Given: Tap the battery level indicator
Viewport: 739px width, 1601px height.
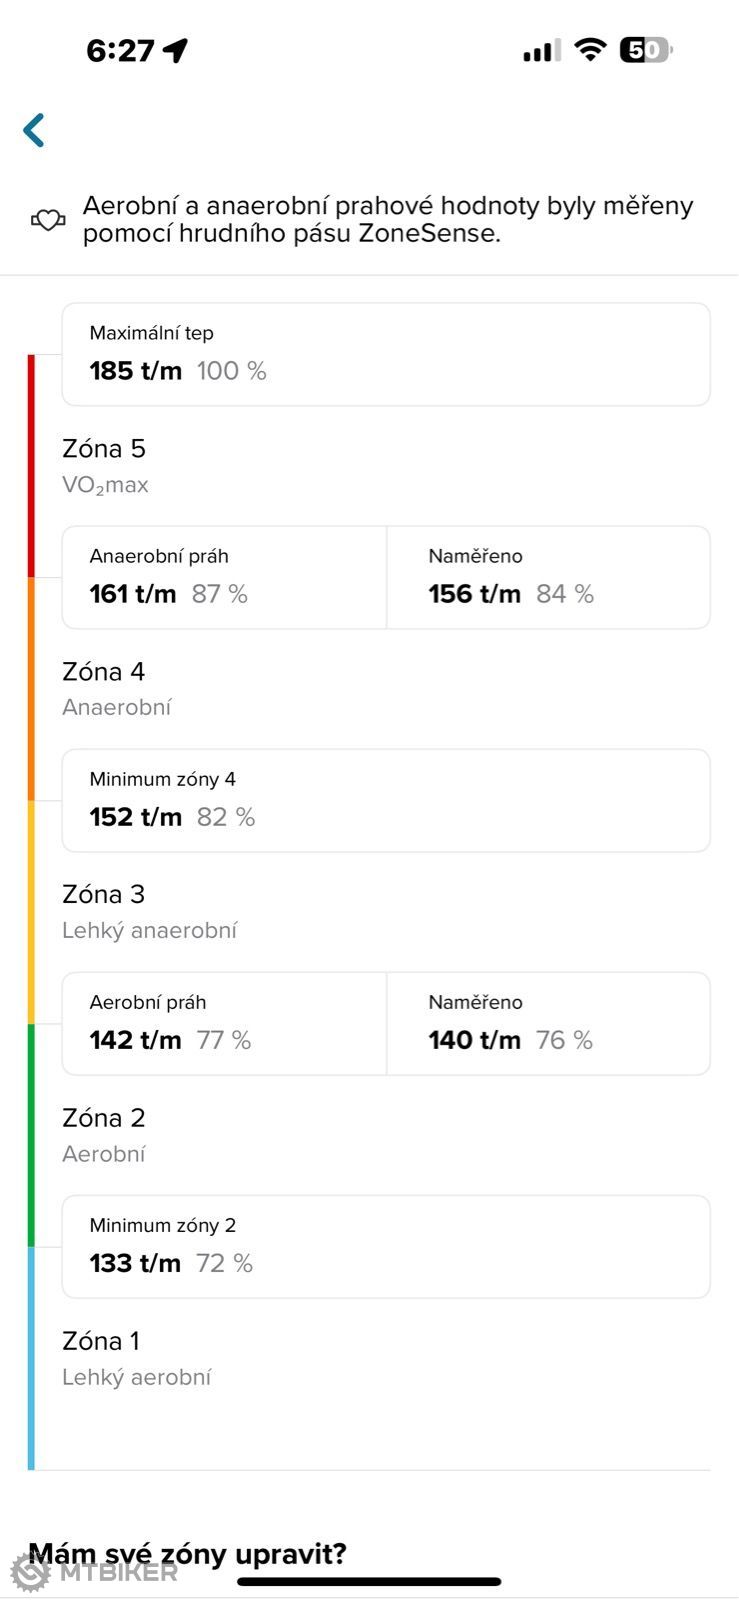Looking at the screenshot, I should coord(646,50).
